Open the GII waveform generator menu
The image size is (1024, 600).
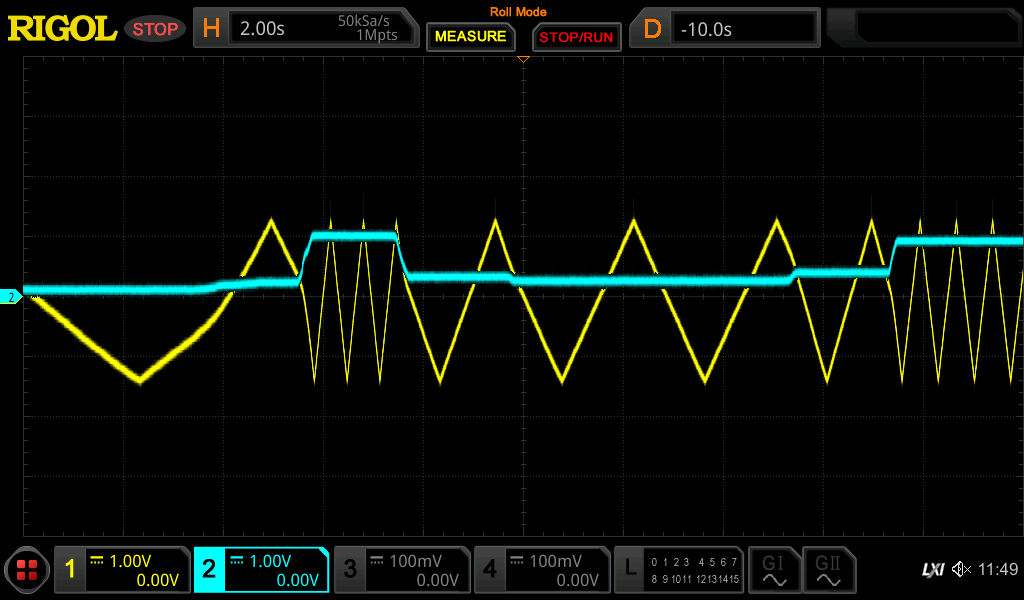831,569
